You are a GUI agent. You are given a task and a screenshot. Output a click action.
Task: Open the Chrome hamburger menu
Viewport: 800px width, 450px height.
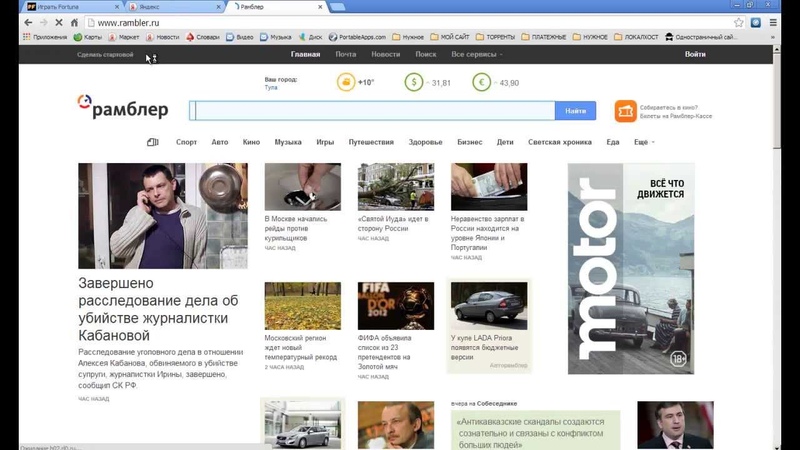click(773, 22)
